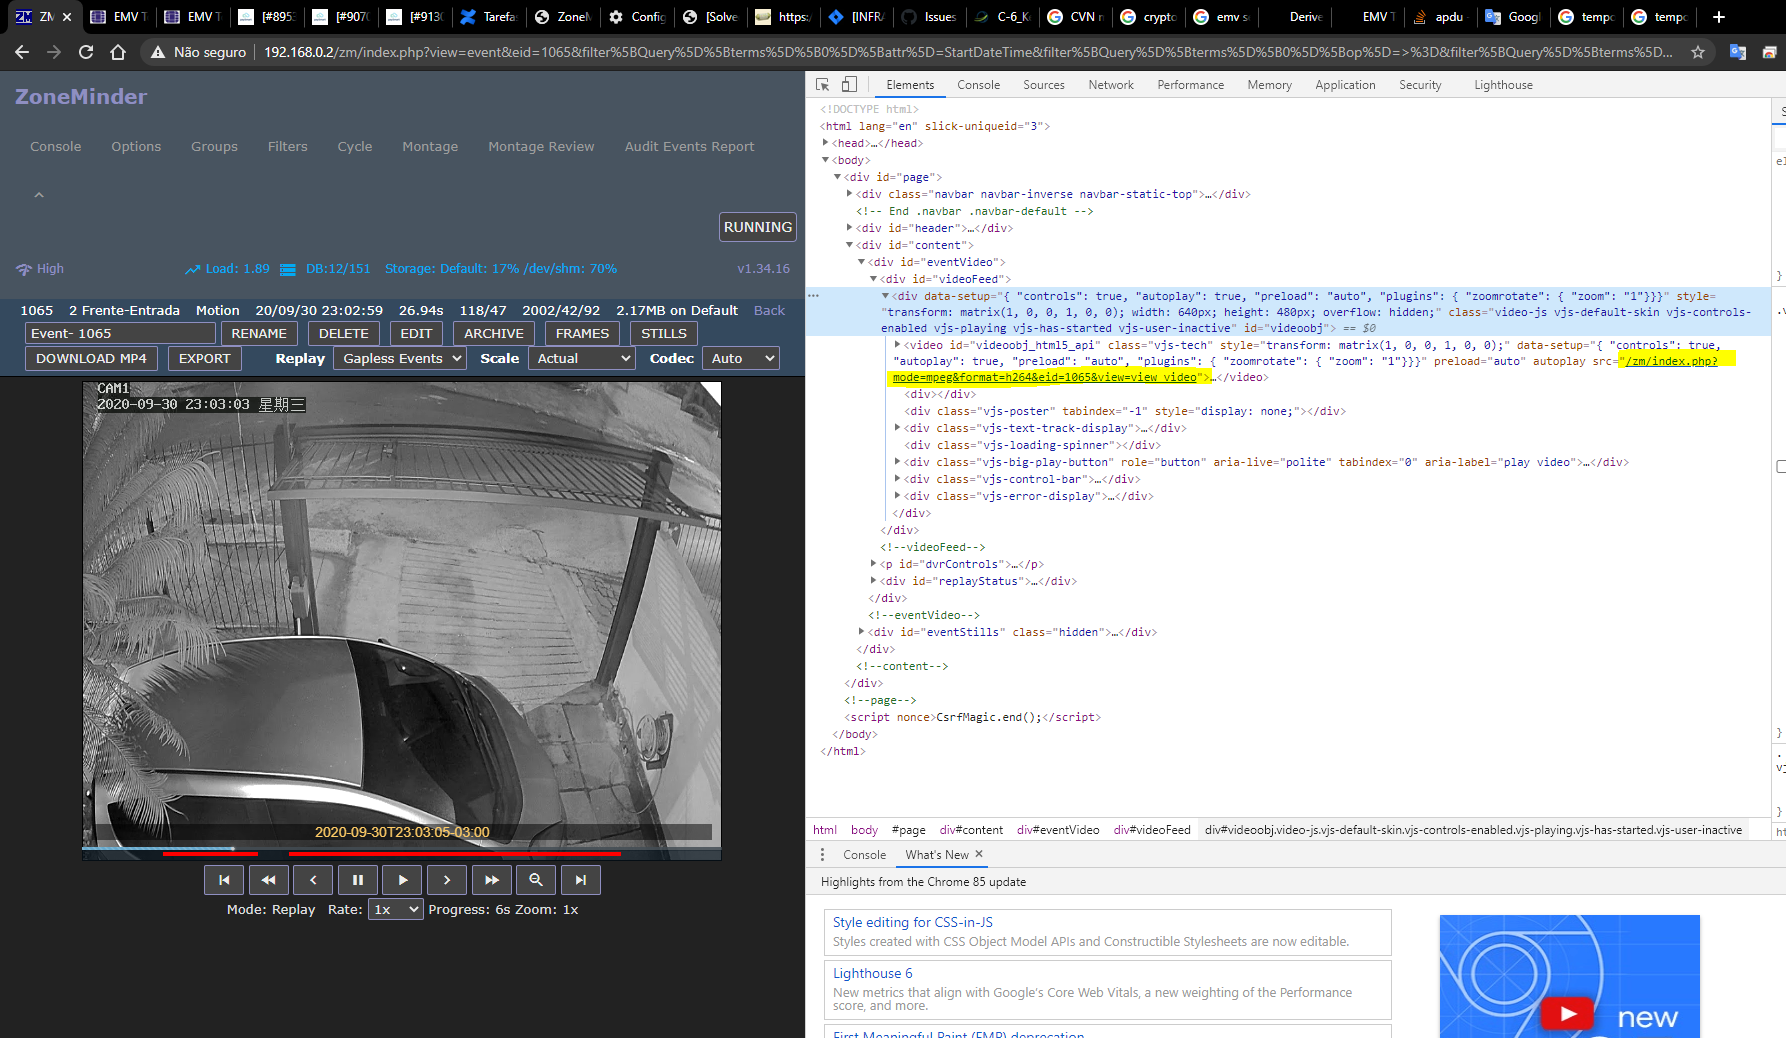Expand the div id header node
Image resolution: width=1786 pixels, height=1038 pixels.
[x=850, y=228]
